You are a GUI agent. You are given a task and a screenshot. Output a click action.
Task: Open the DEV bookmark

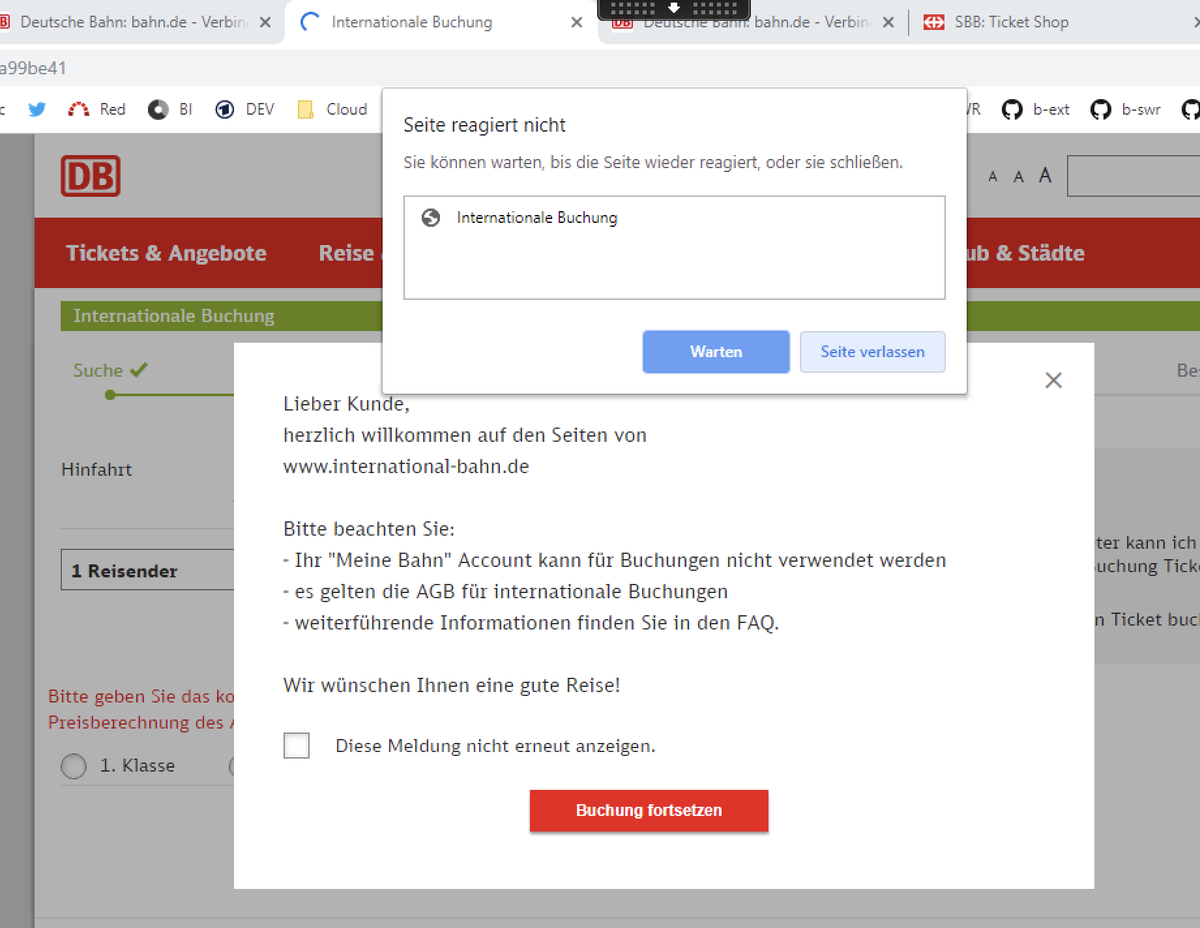pos(245,109)
